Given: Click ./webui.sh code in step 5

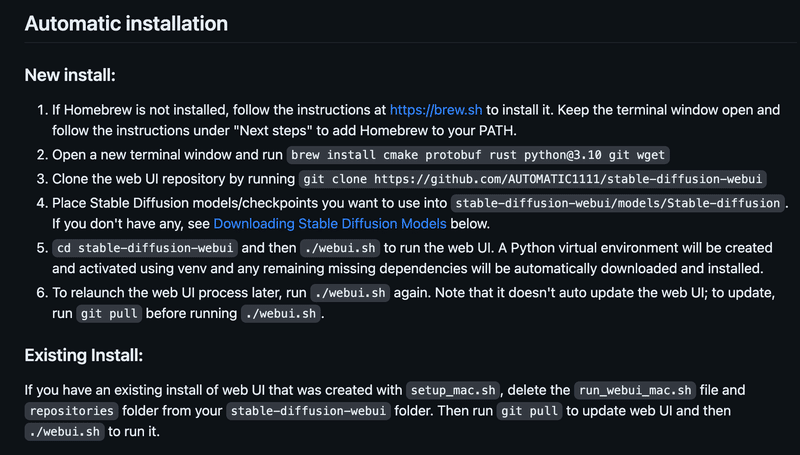Looking at the screenshot, I should [x=340, y=248].
